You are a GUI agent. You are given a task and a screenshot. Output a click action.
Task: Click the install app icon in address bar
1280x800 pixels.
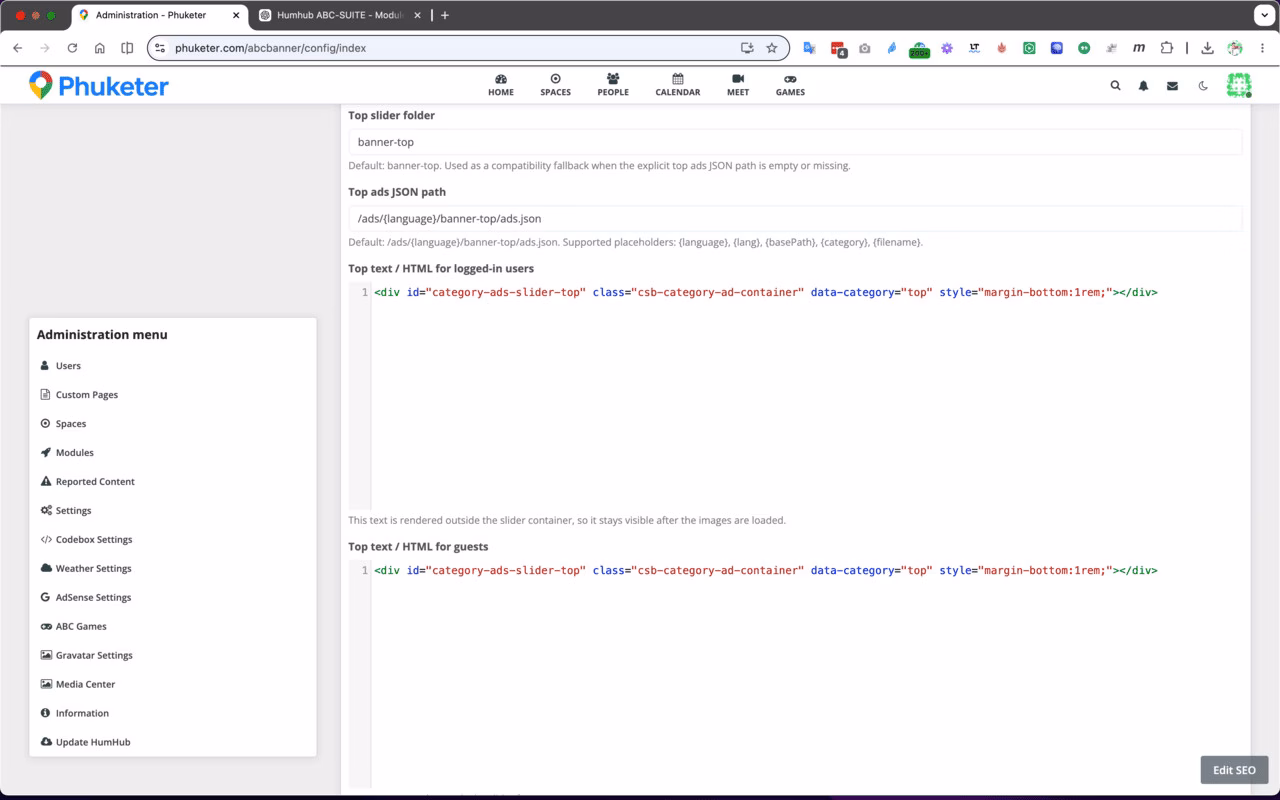click(x=746, y=48)
